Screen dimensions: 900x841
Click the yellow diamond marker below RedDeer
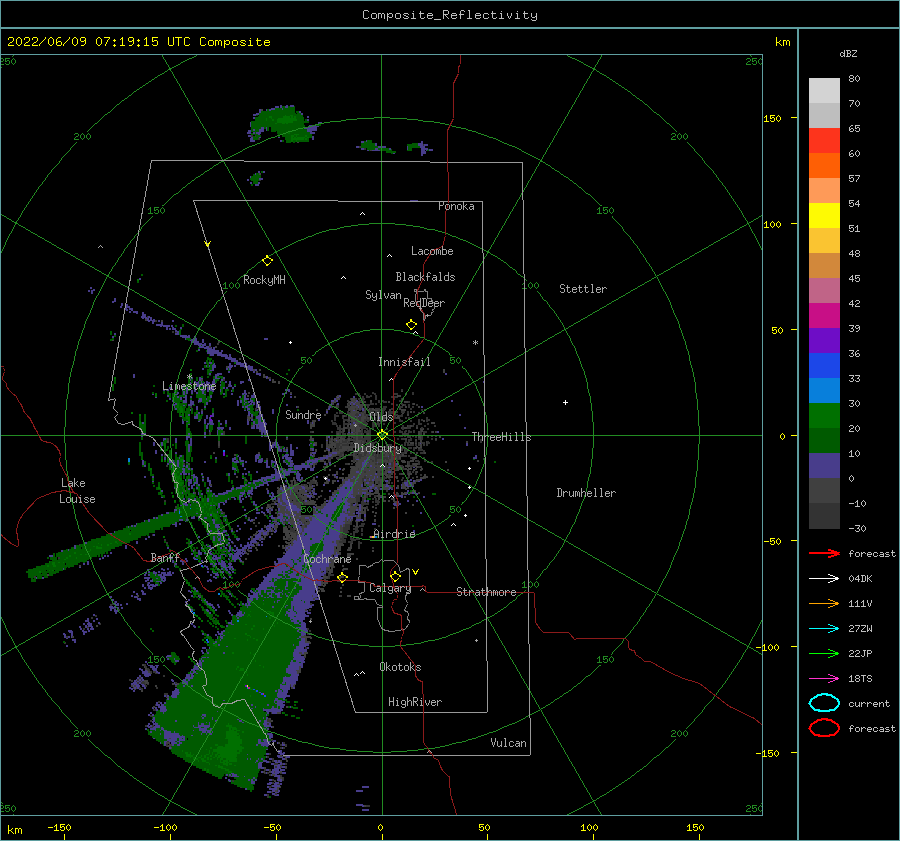(x=411, y=325)
